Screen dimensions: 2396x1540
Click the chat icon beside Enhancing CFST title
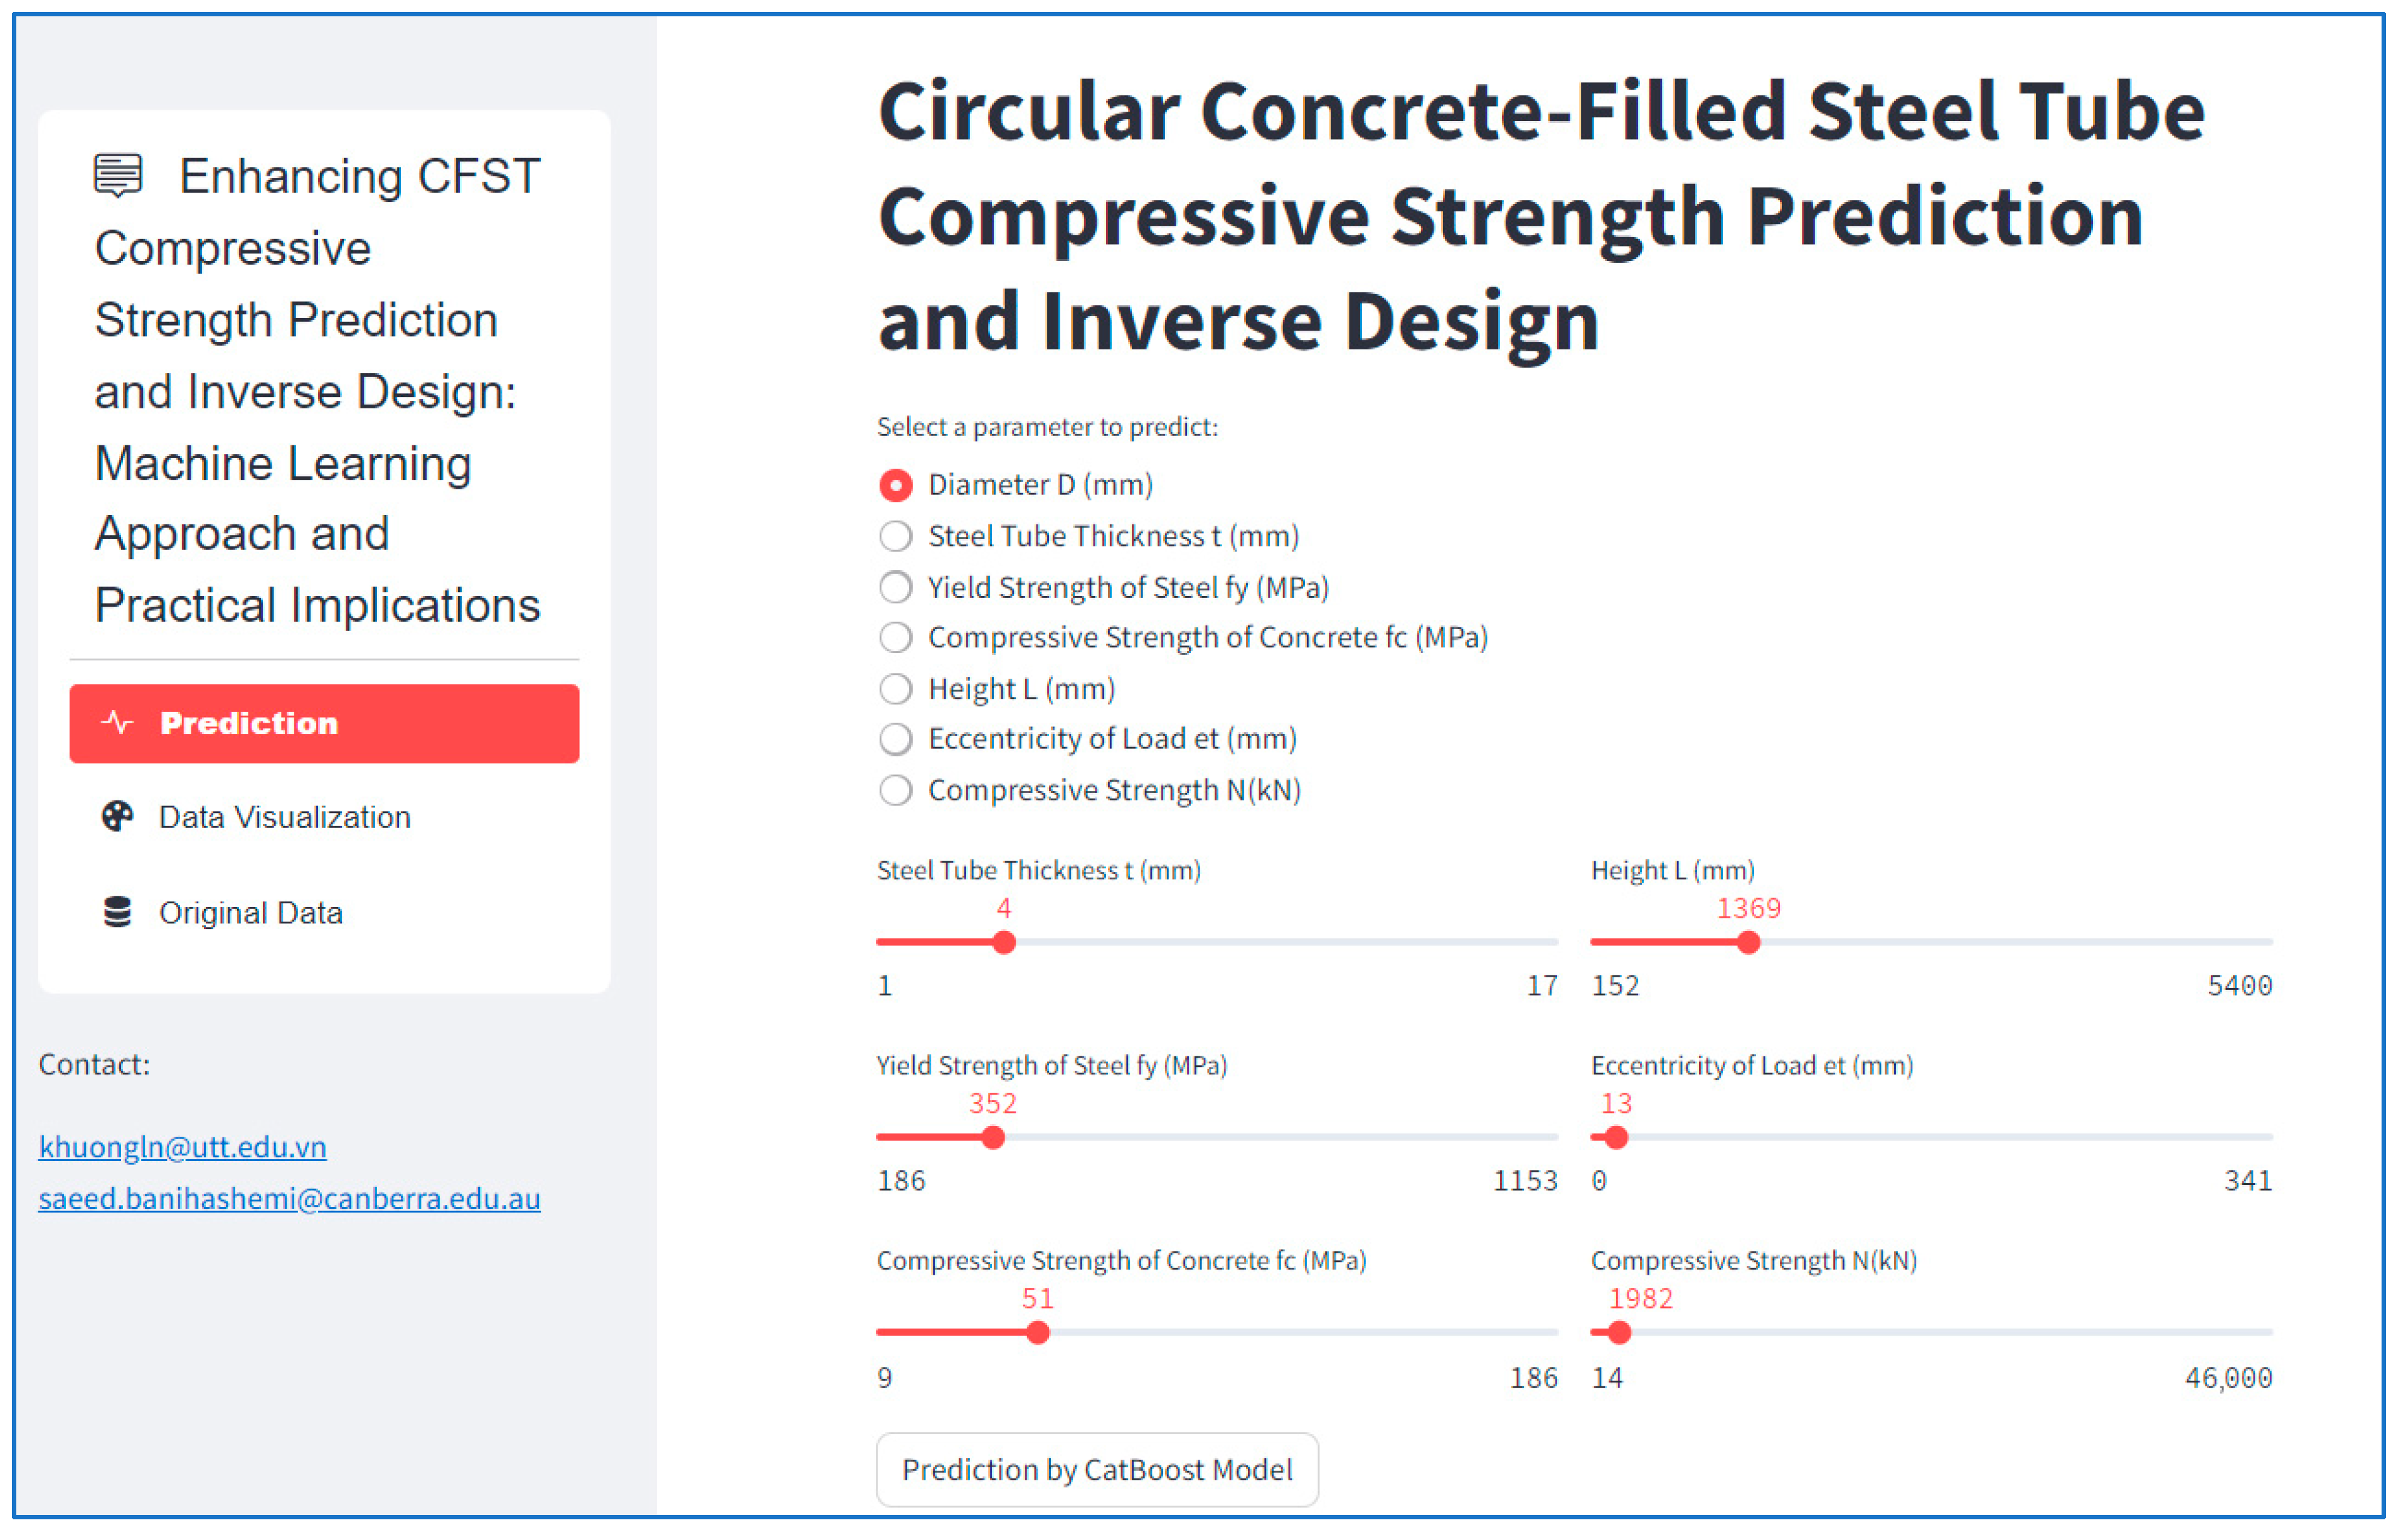[118, 176]
